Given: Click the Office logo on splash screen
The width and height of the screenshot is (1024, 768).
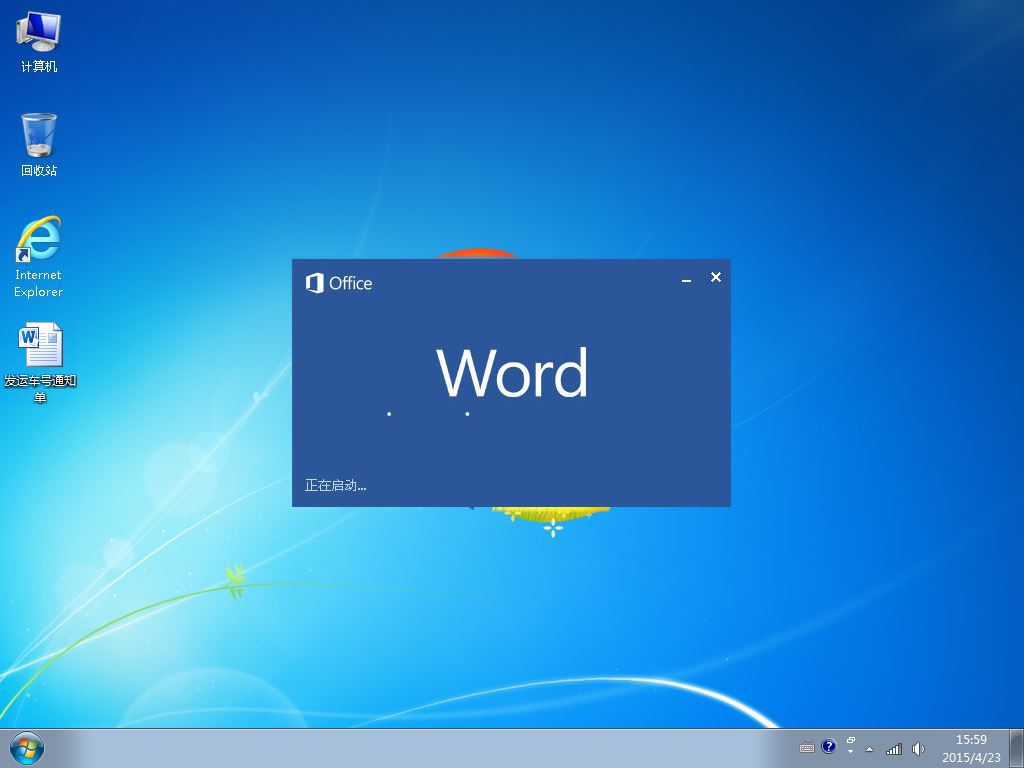Looking at the screenshot, I should tap(339, 283).
